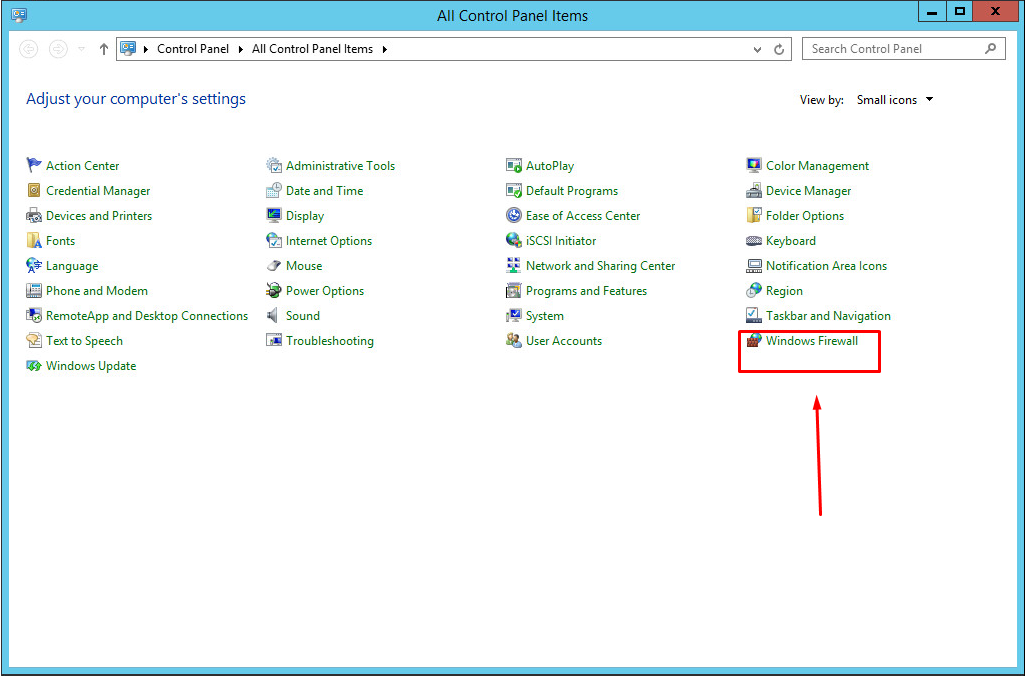Click the Sound speaker icon

click(274, 316)
